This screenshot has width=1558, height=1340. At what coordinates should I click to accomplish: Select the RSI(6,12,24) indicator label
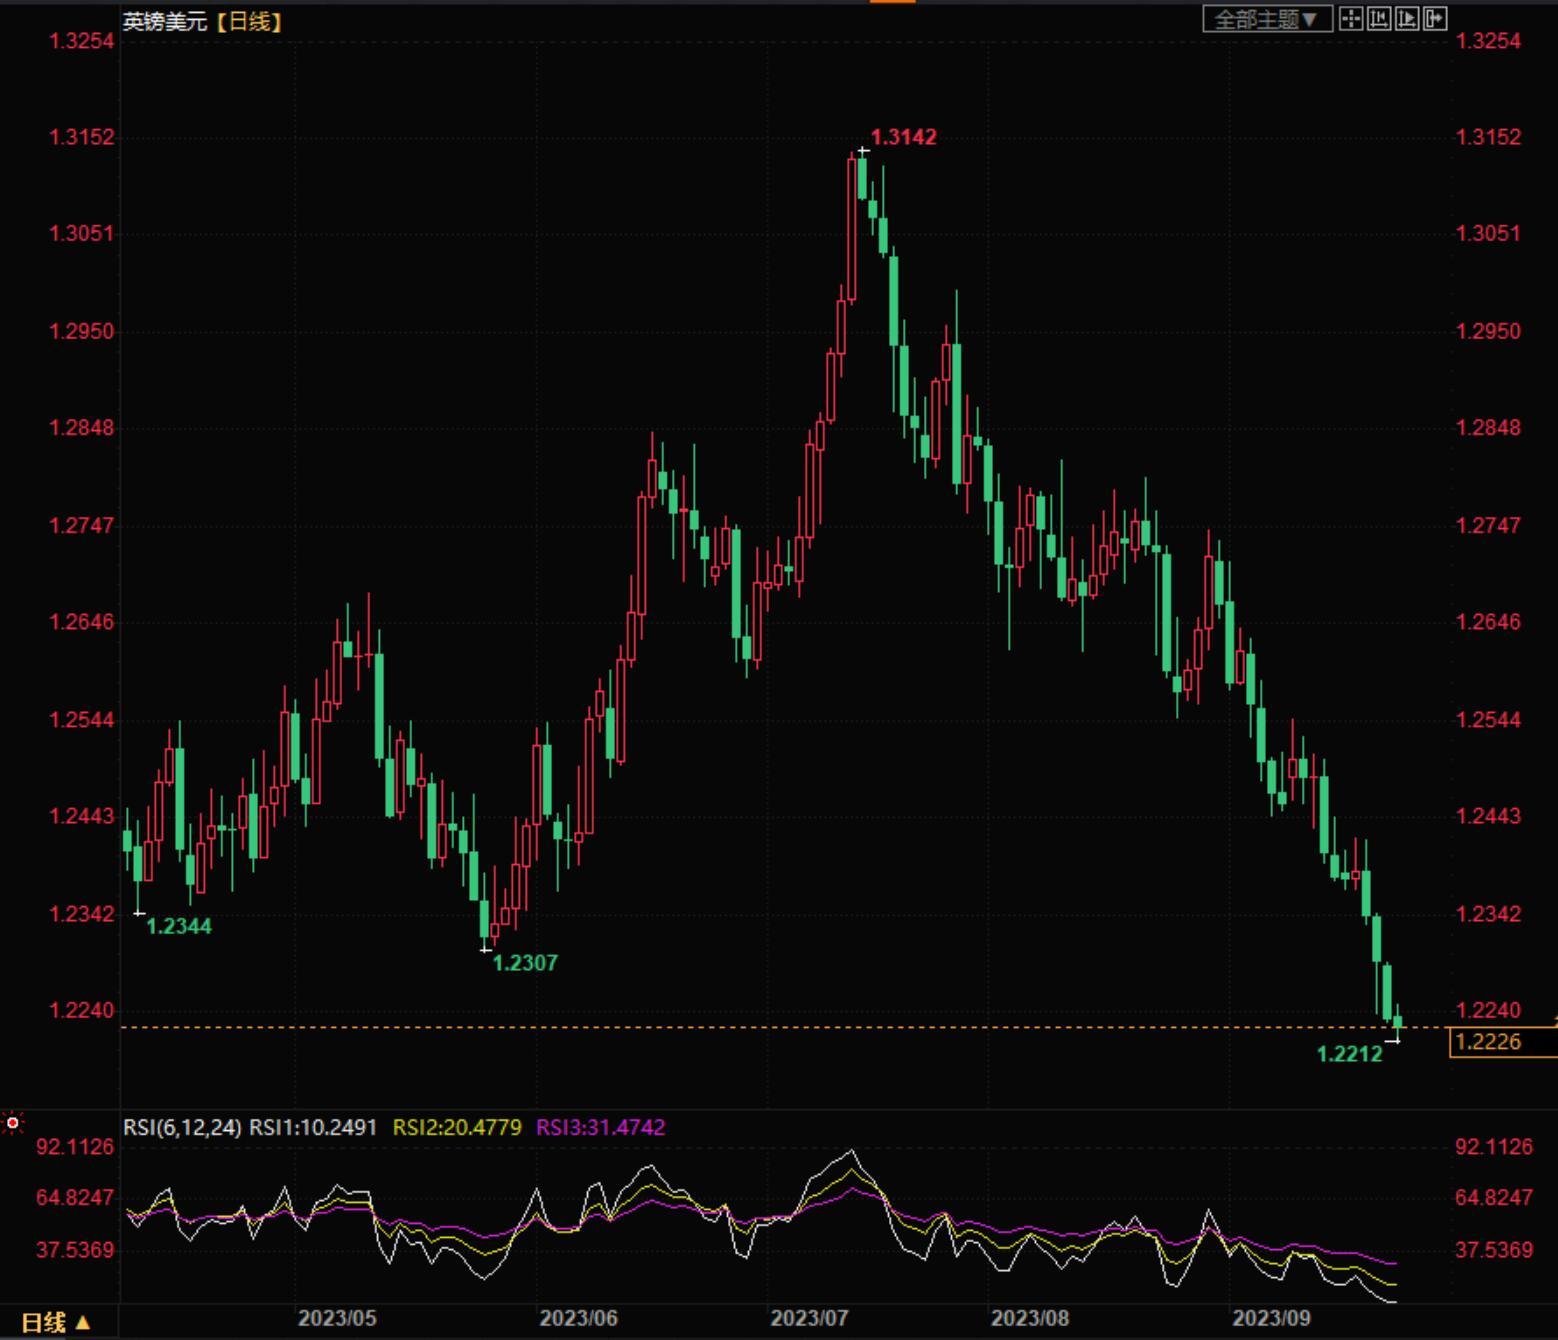182,1127
